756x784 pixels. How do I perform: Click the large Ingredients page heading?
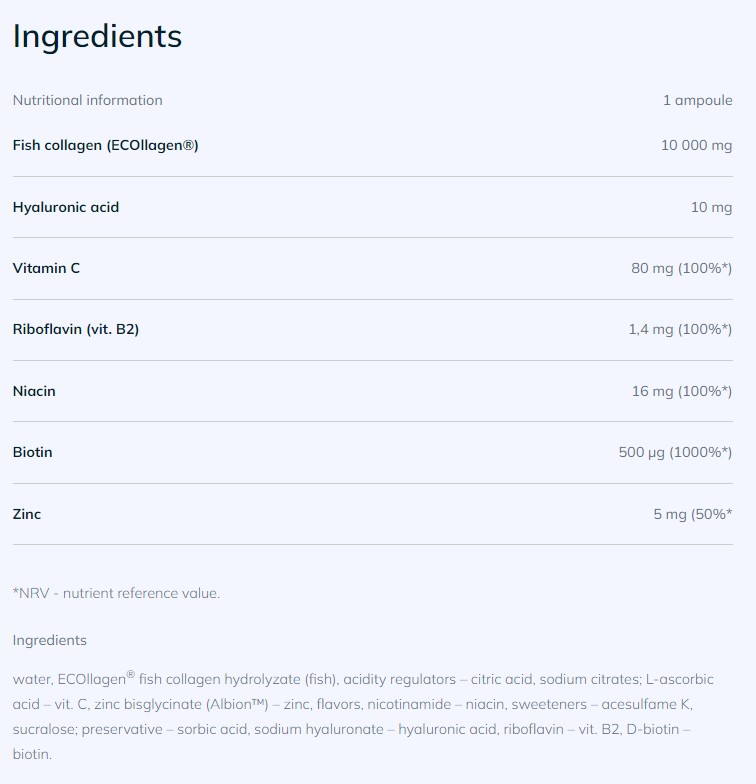[97, 37]
